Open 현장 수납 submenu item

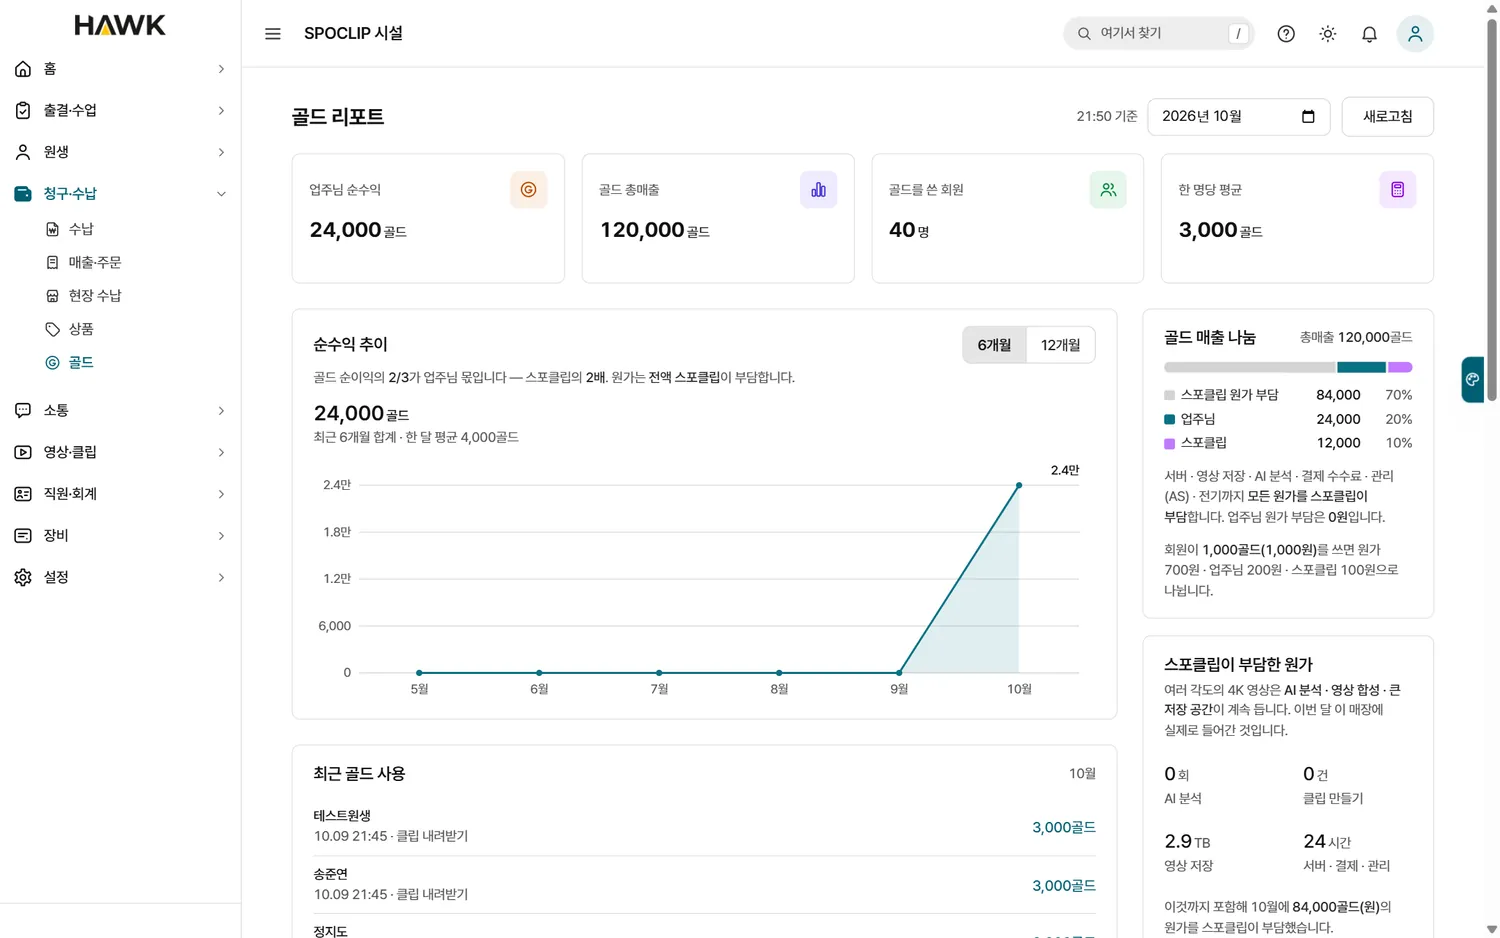(x=95, y=296)
